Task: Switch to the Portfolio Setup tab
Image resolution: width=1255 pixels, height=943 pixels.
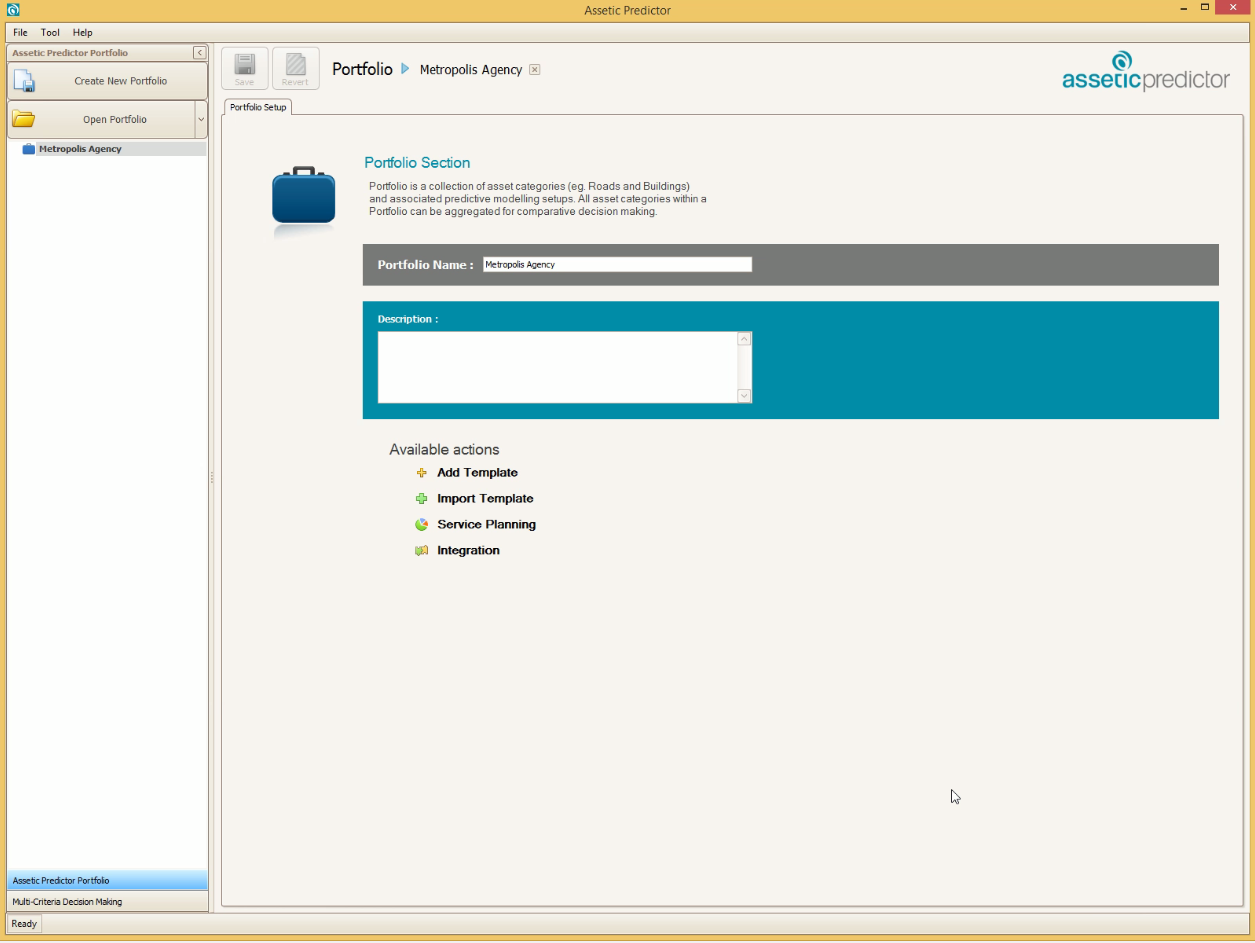Action: [x=258, y=107]
